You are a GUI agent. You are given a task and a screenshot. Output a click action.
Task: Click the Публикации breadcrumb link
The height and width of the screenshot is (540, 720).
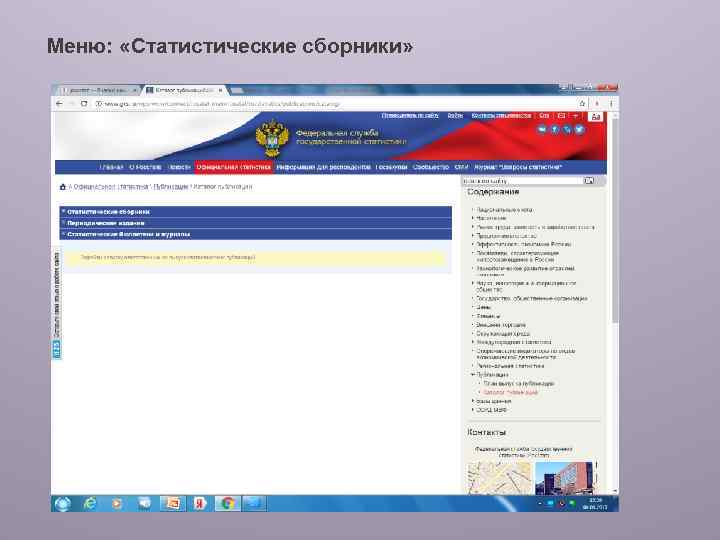click(171, 187)
